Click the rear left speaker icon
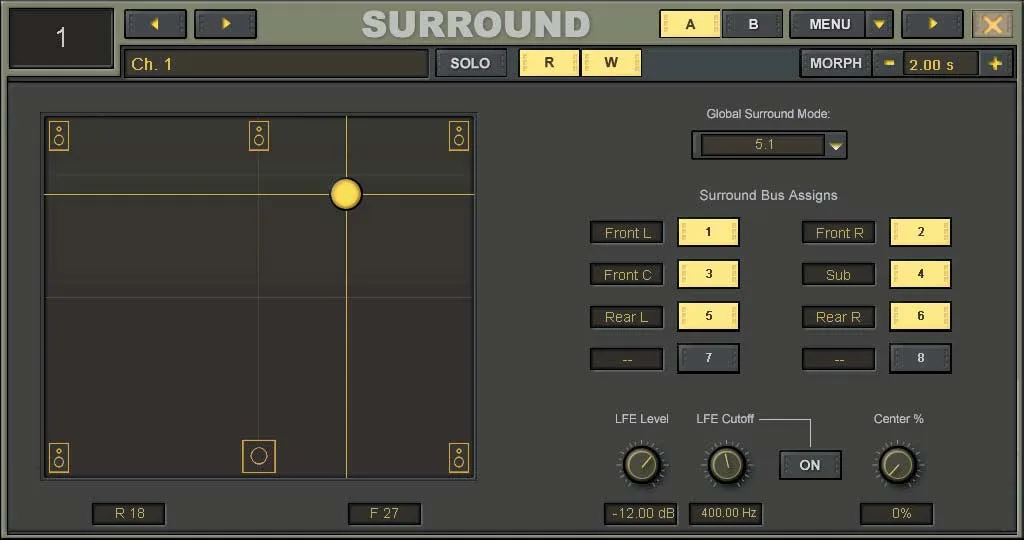The height and width of the screenshot is (540, 1024). tap(59, 458)
